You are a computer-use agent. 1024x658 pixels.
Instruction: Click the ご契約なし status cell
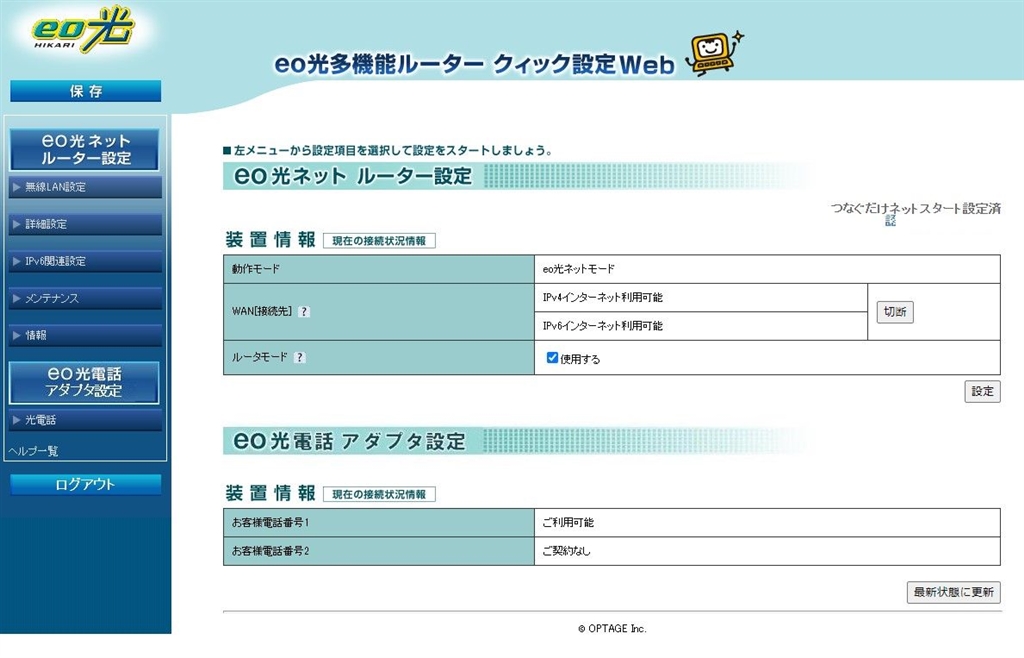coord(767,552)
